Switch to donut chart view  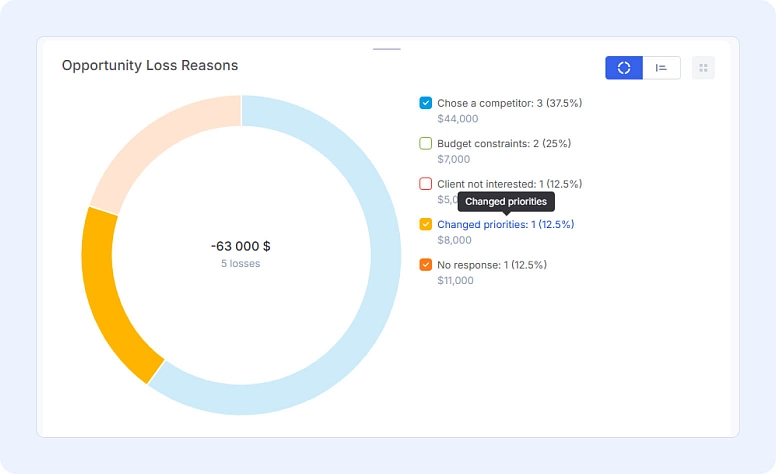(624, 68)
